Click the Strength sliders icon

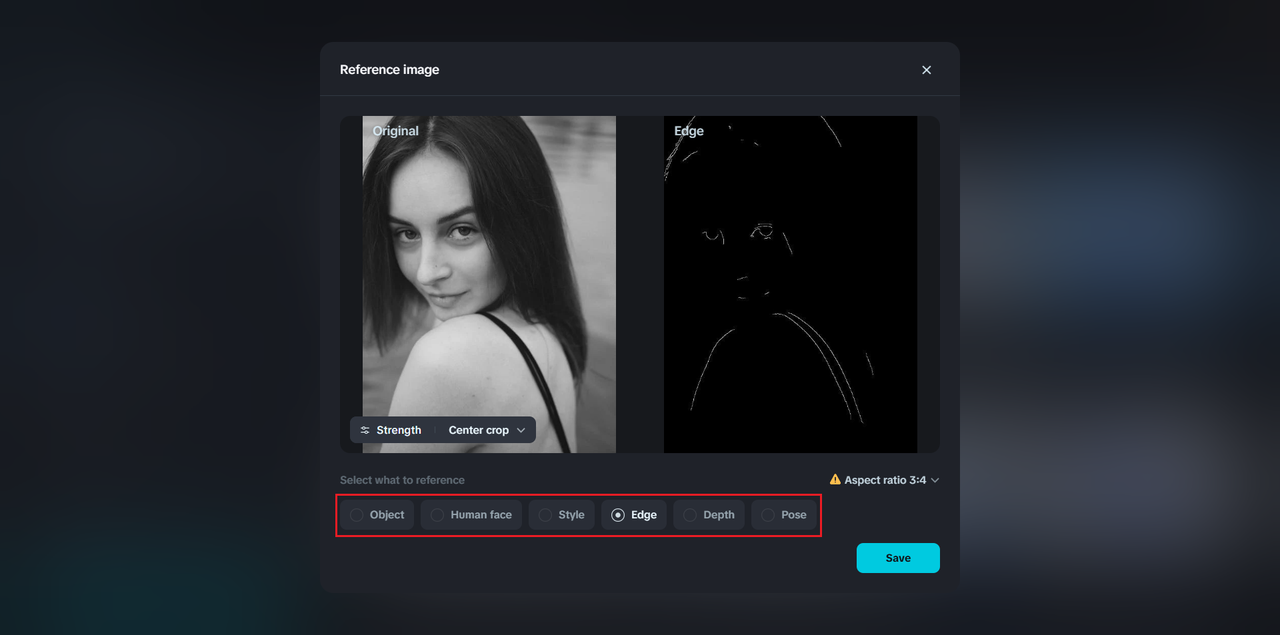pos(365,430)
